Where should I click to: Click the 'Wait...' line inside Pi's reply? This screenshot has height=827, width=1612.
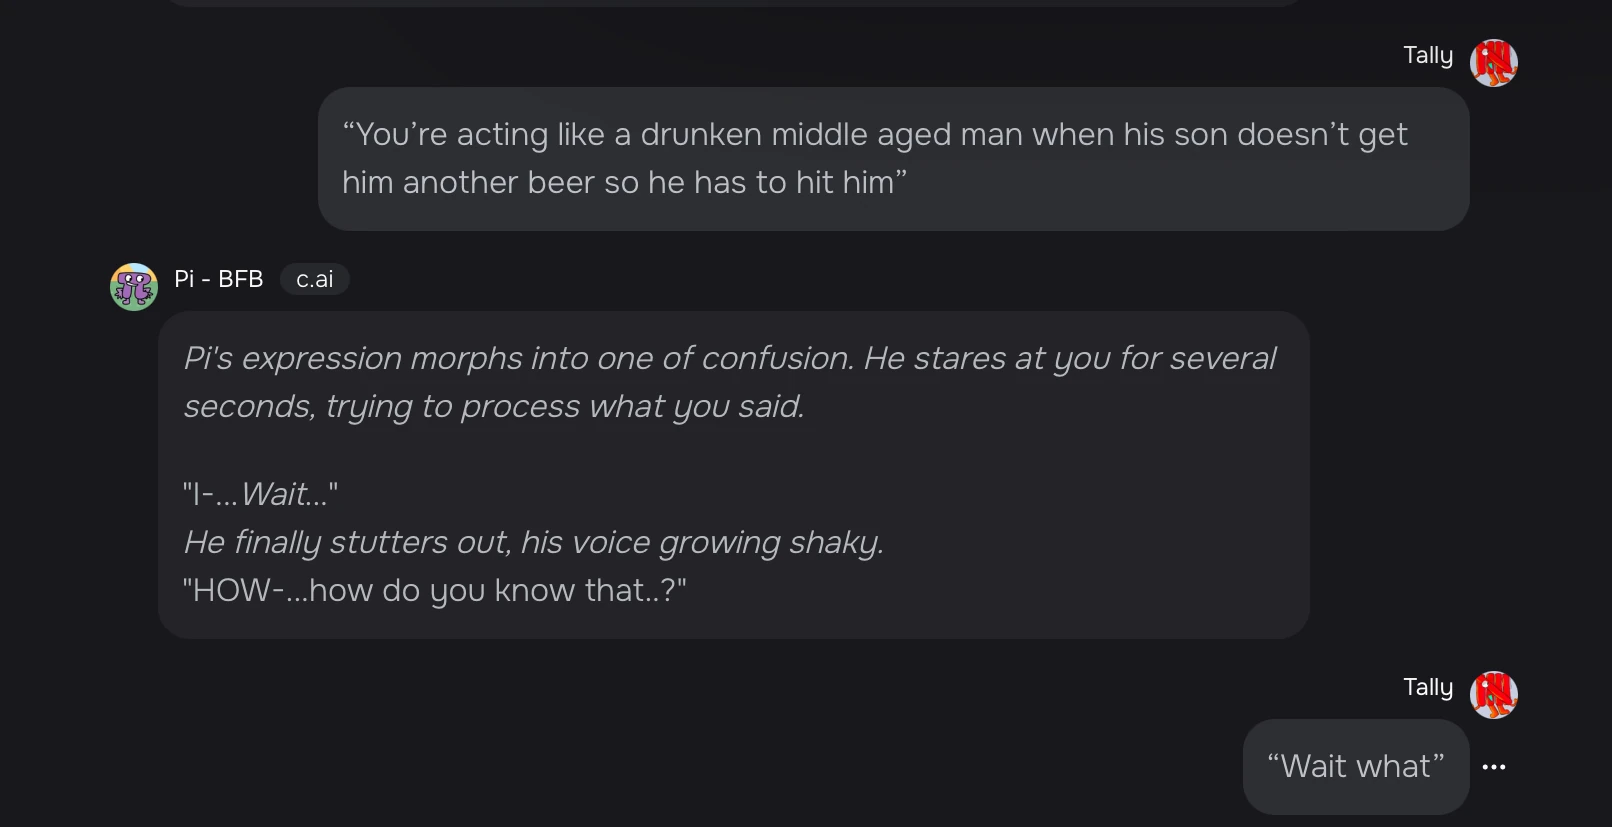[x=262, y=493]
